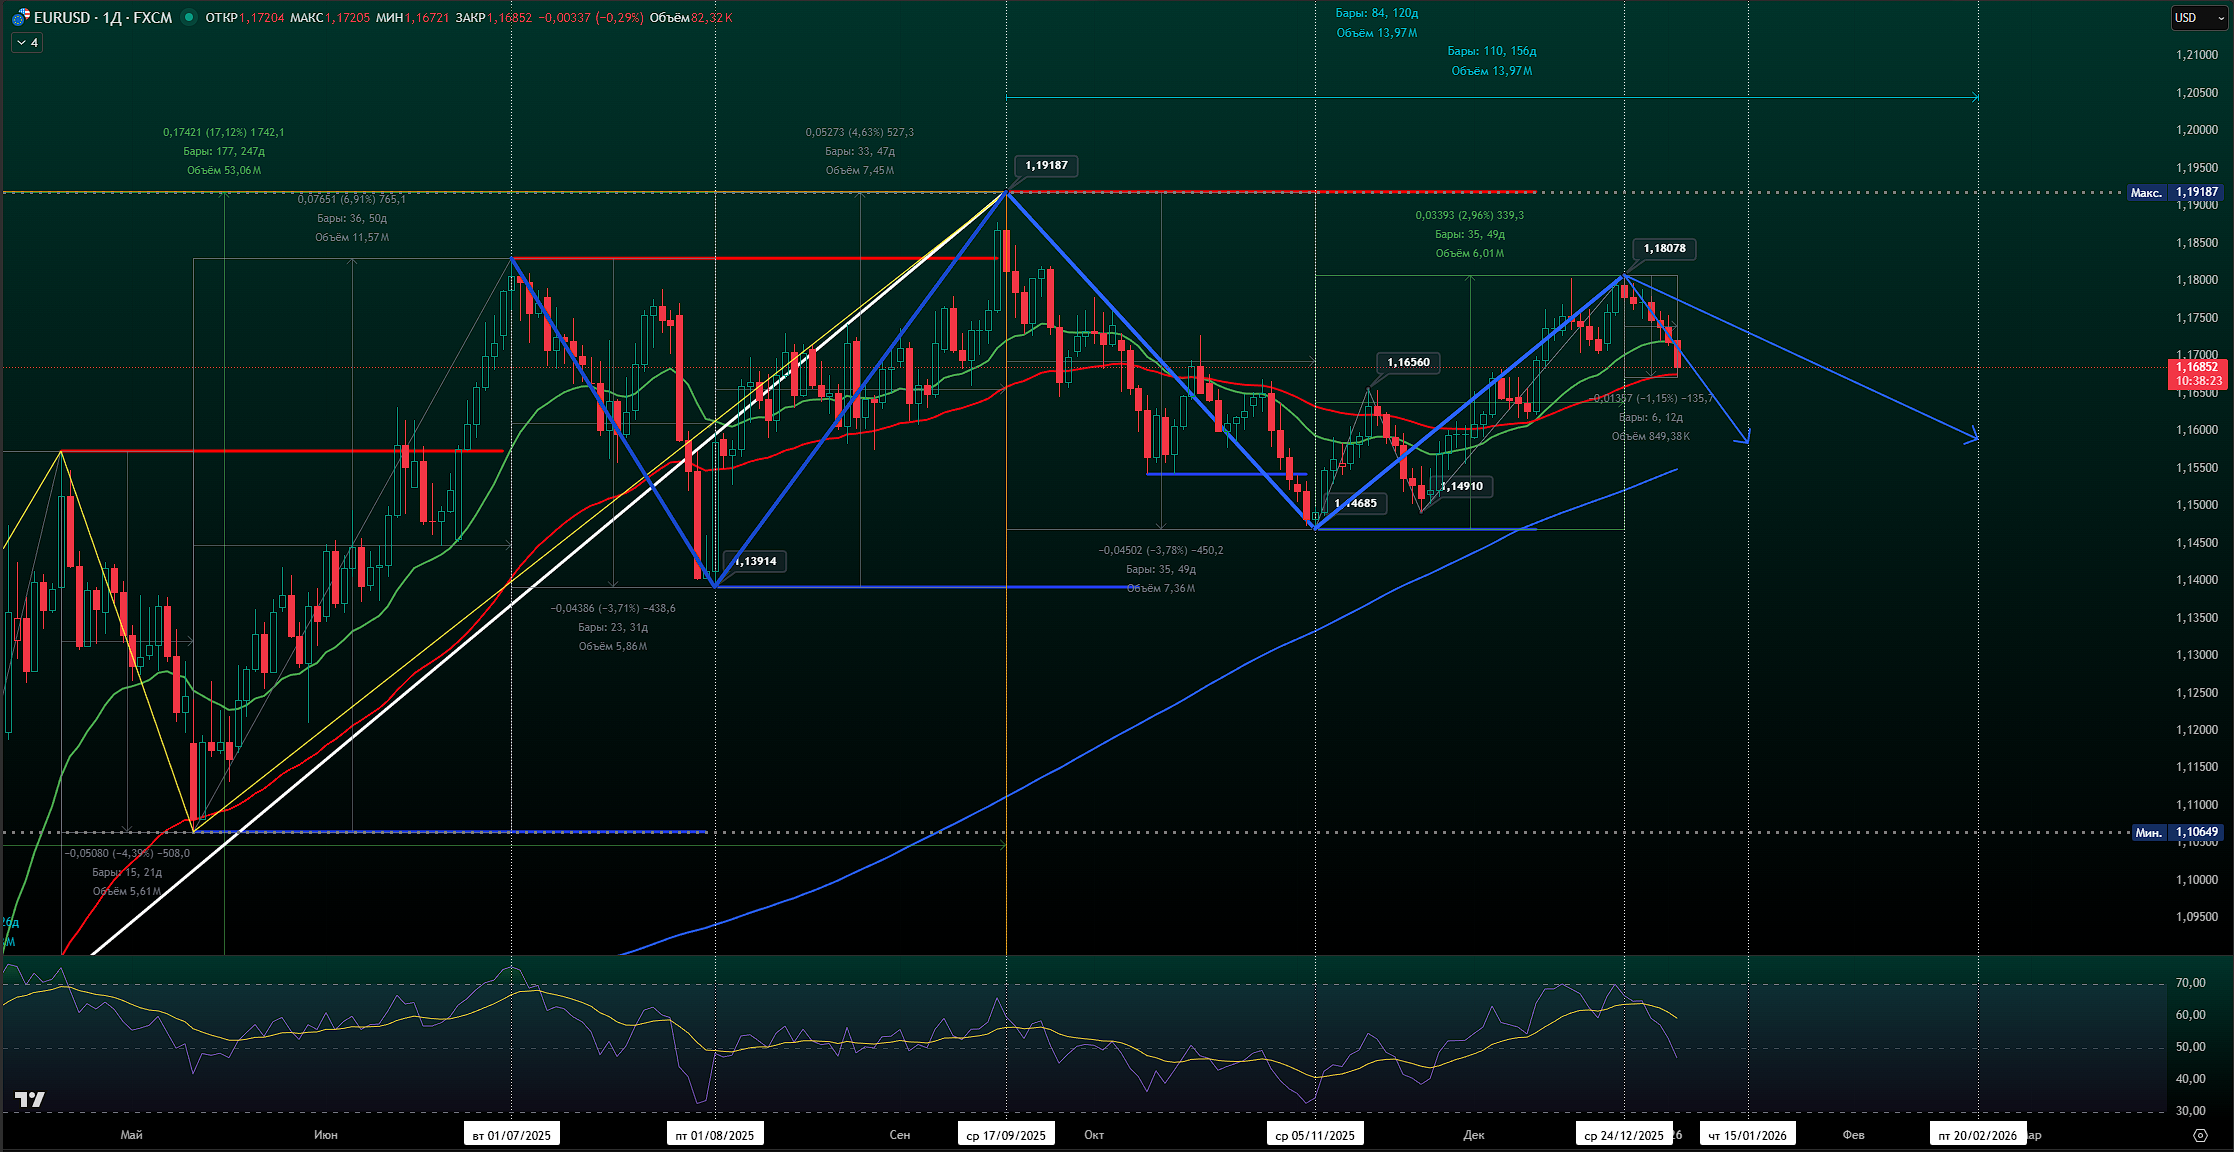Click the вт 01/07/2025 date marker
Viewport: 2234px width, 1152px height.
click(x=511, y=1135)
